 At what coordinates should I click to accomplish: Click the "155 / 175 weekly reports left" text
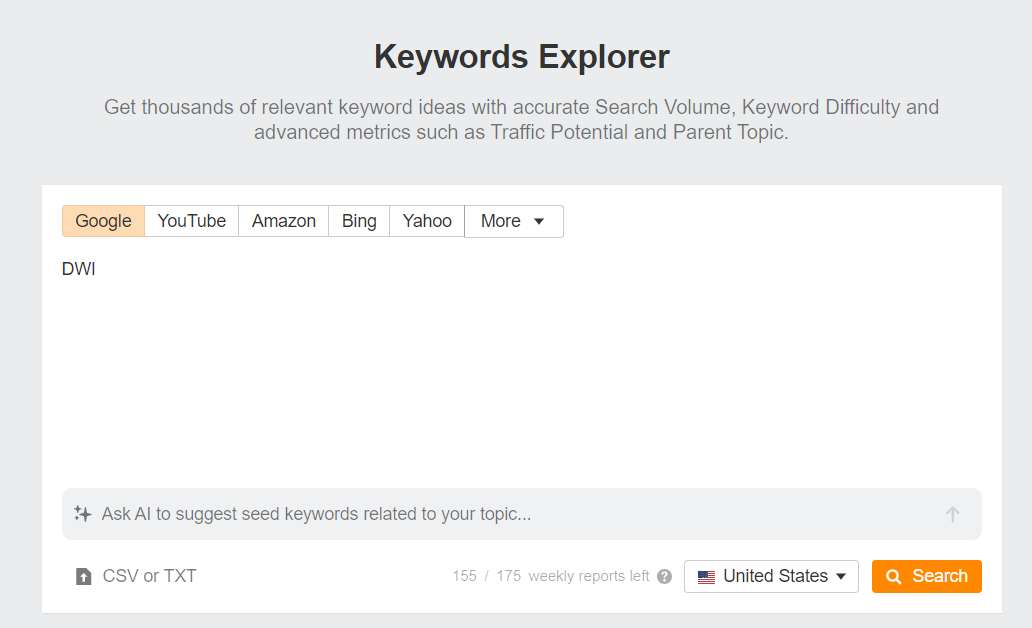coord(551,576)
